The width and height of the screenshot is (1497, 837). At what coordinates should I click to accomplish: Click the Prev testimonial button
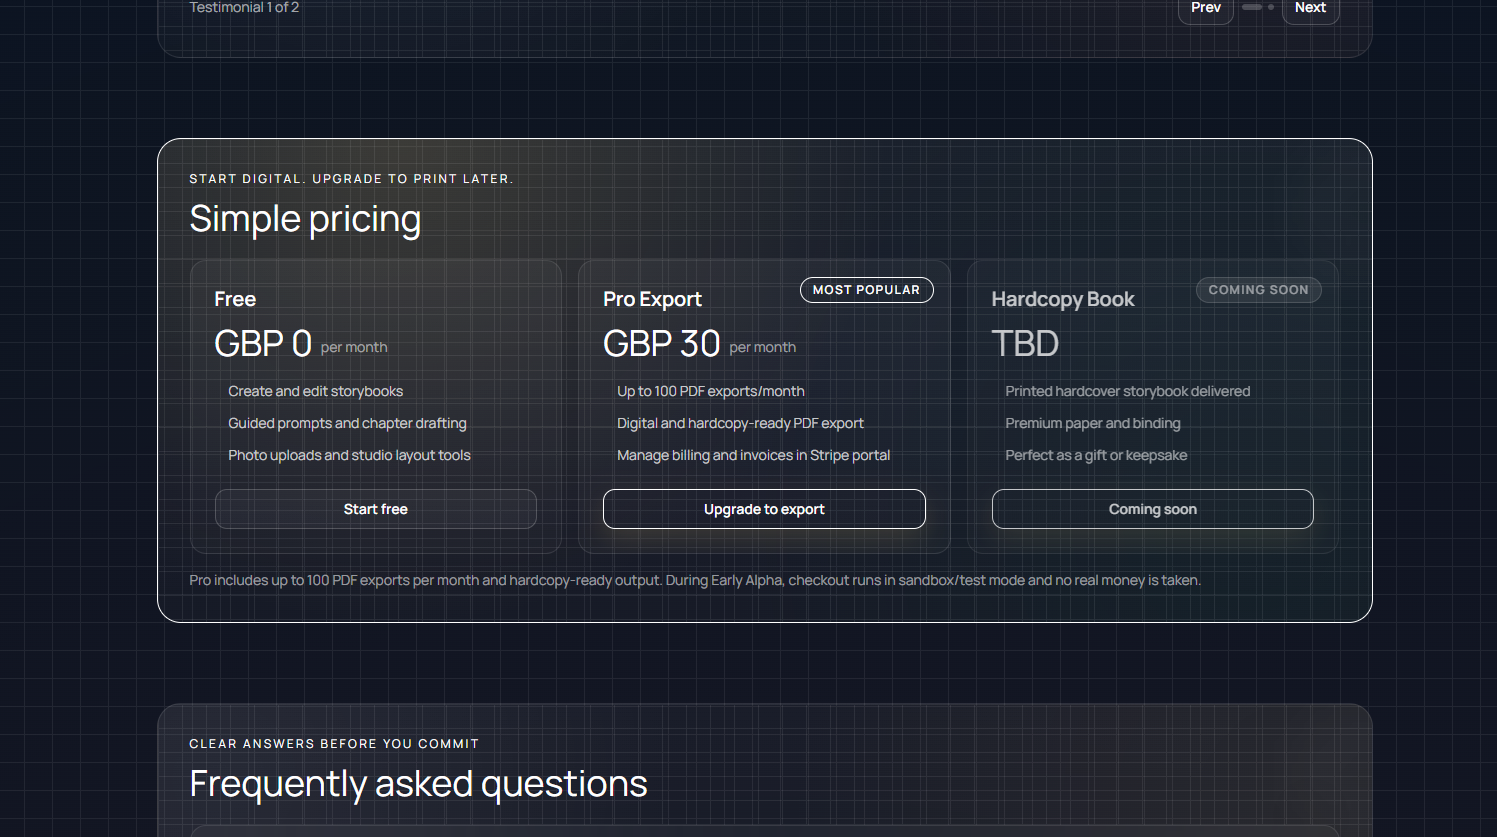(x=1205, y=8)
